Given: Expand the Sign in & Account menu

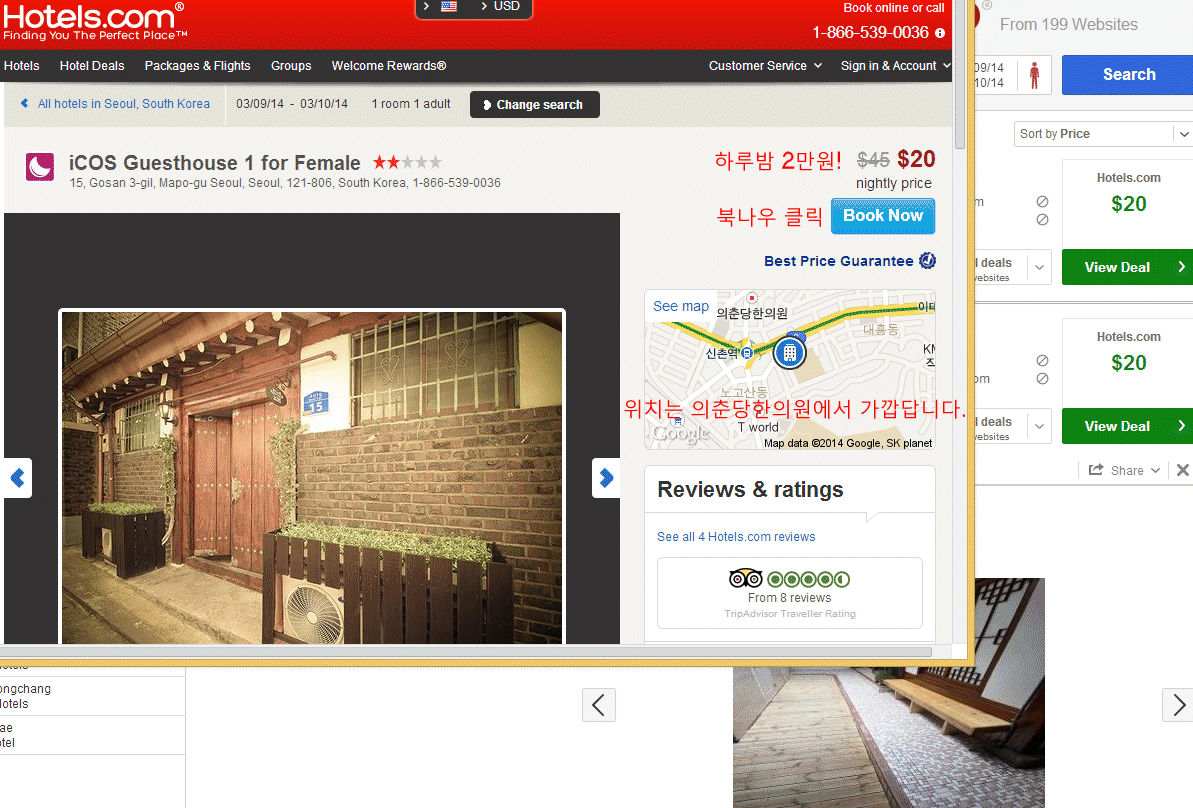Looking at the screenshot, I should pyautogui.click(x=895, y=66).
